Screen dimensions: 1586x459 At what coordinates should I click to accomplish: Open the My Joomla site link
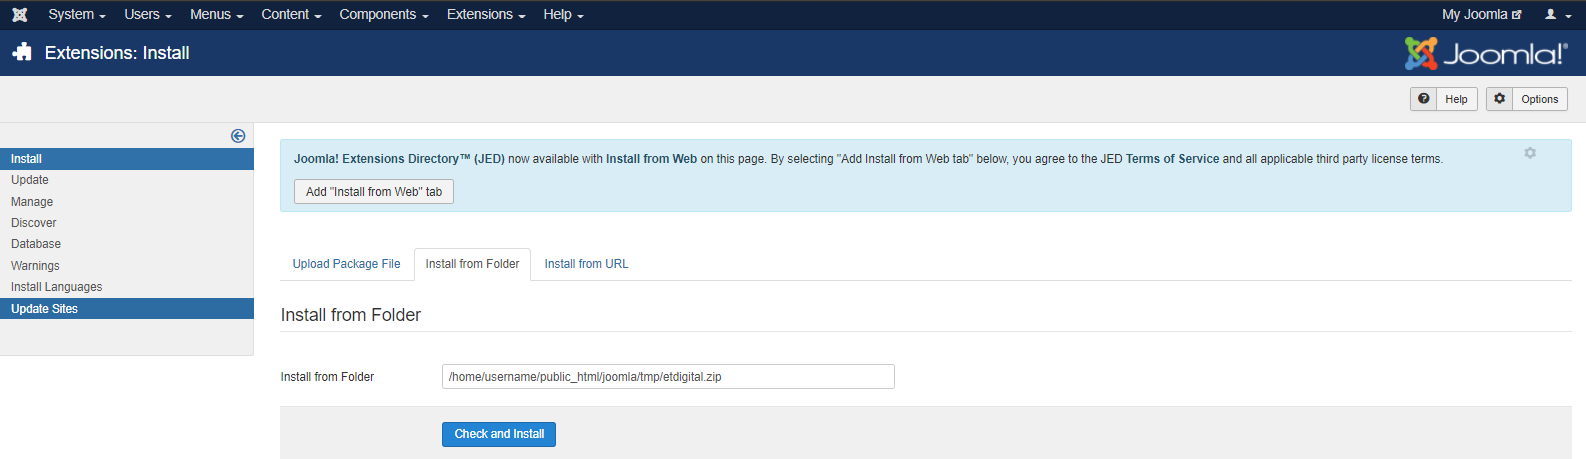pyautogui.click(x=1482, y=14)
